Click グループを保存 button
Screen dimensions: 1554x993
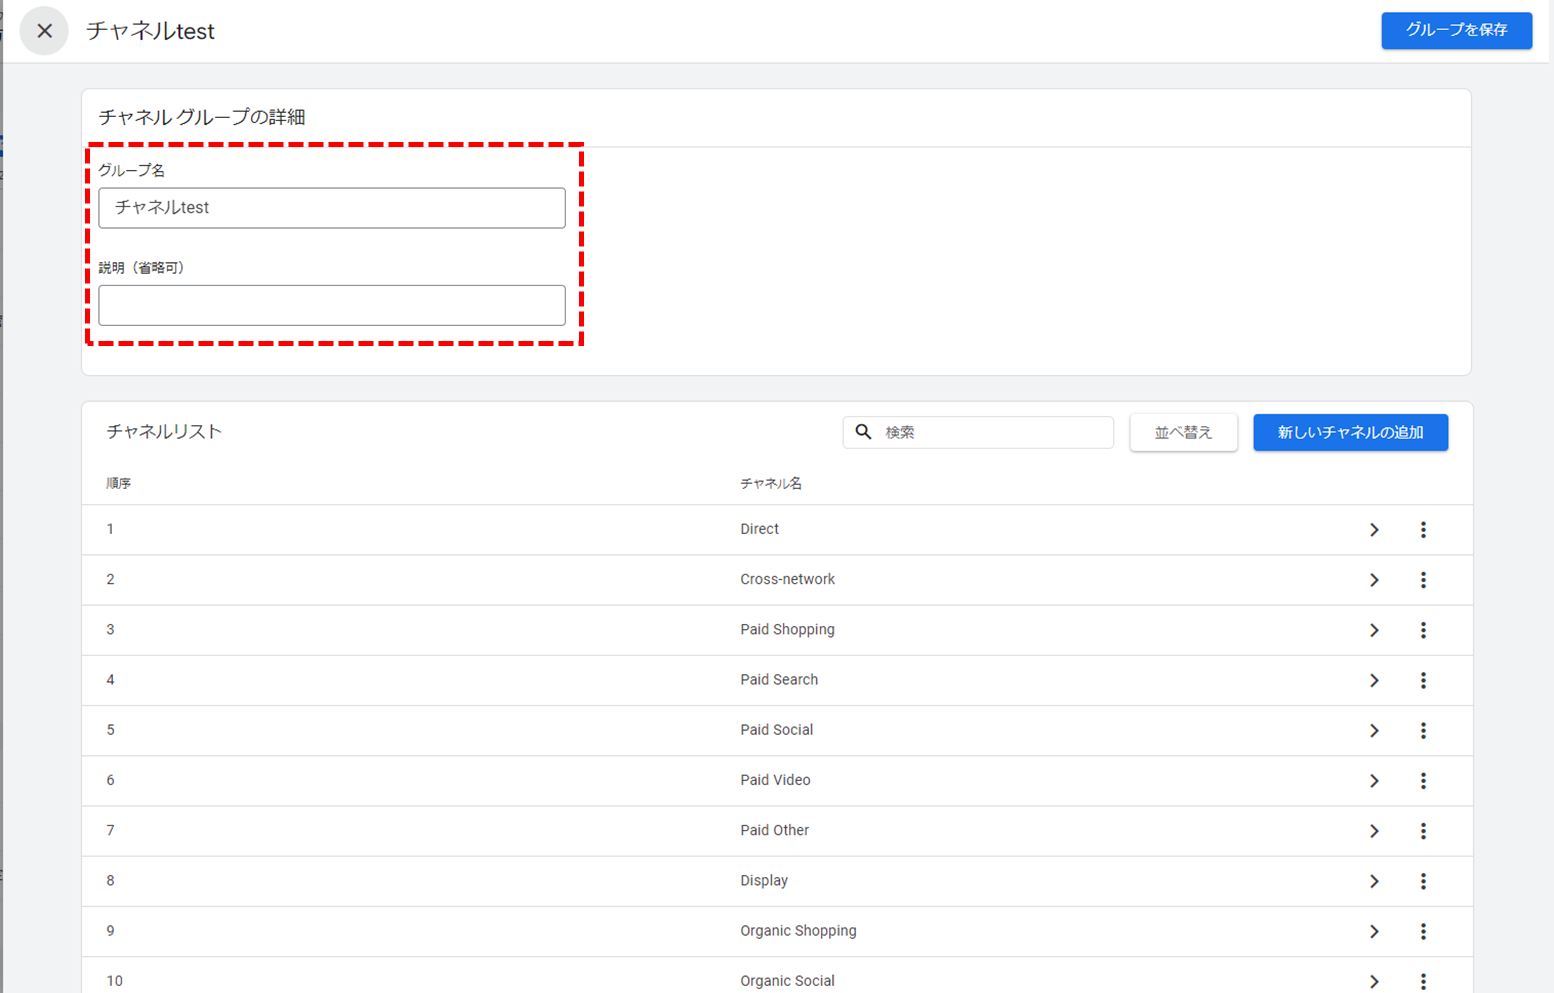coord(1456,30)
